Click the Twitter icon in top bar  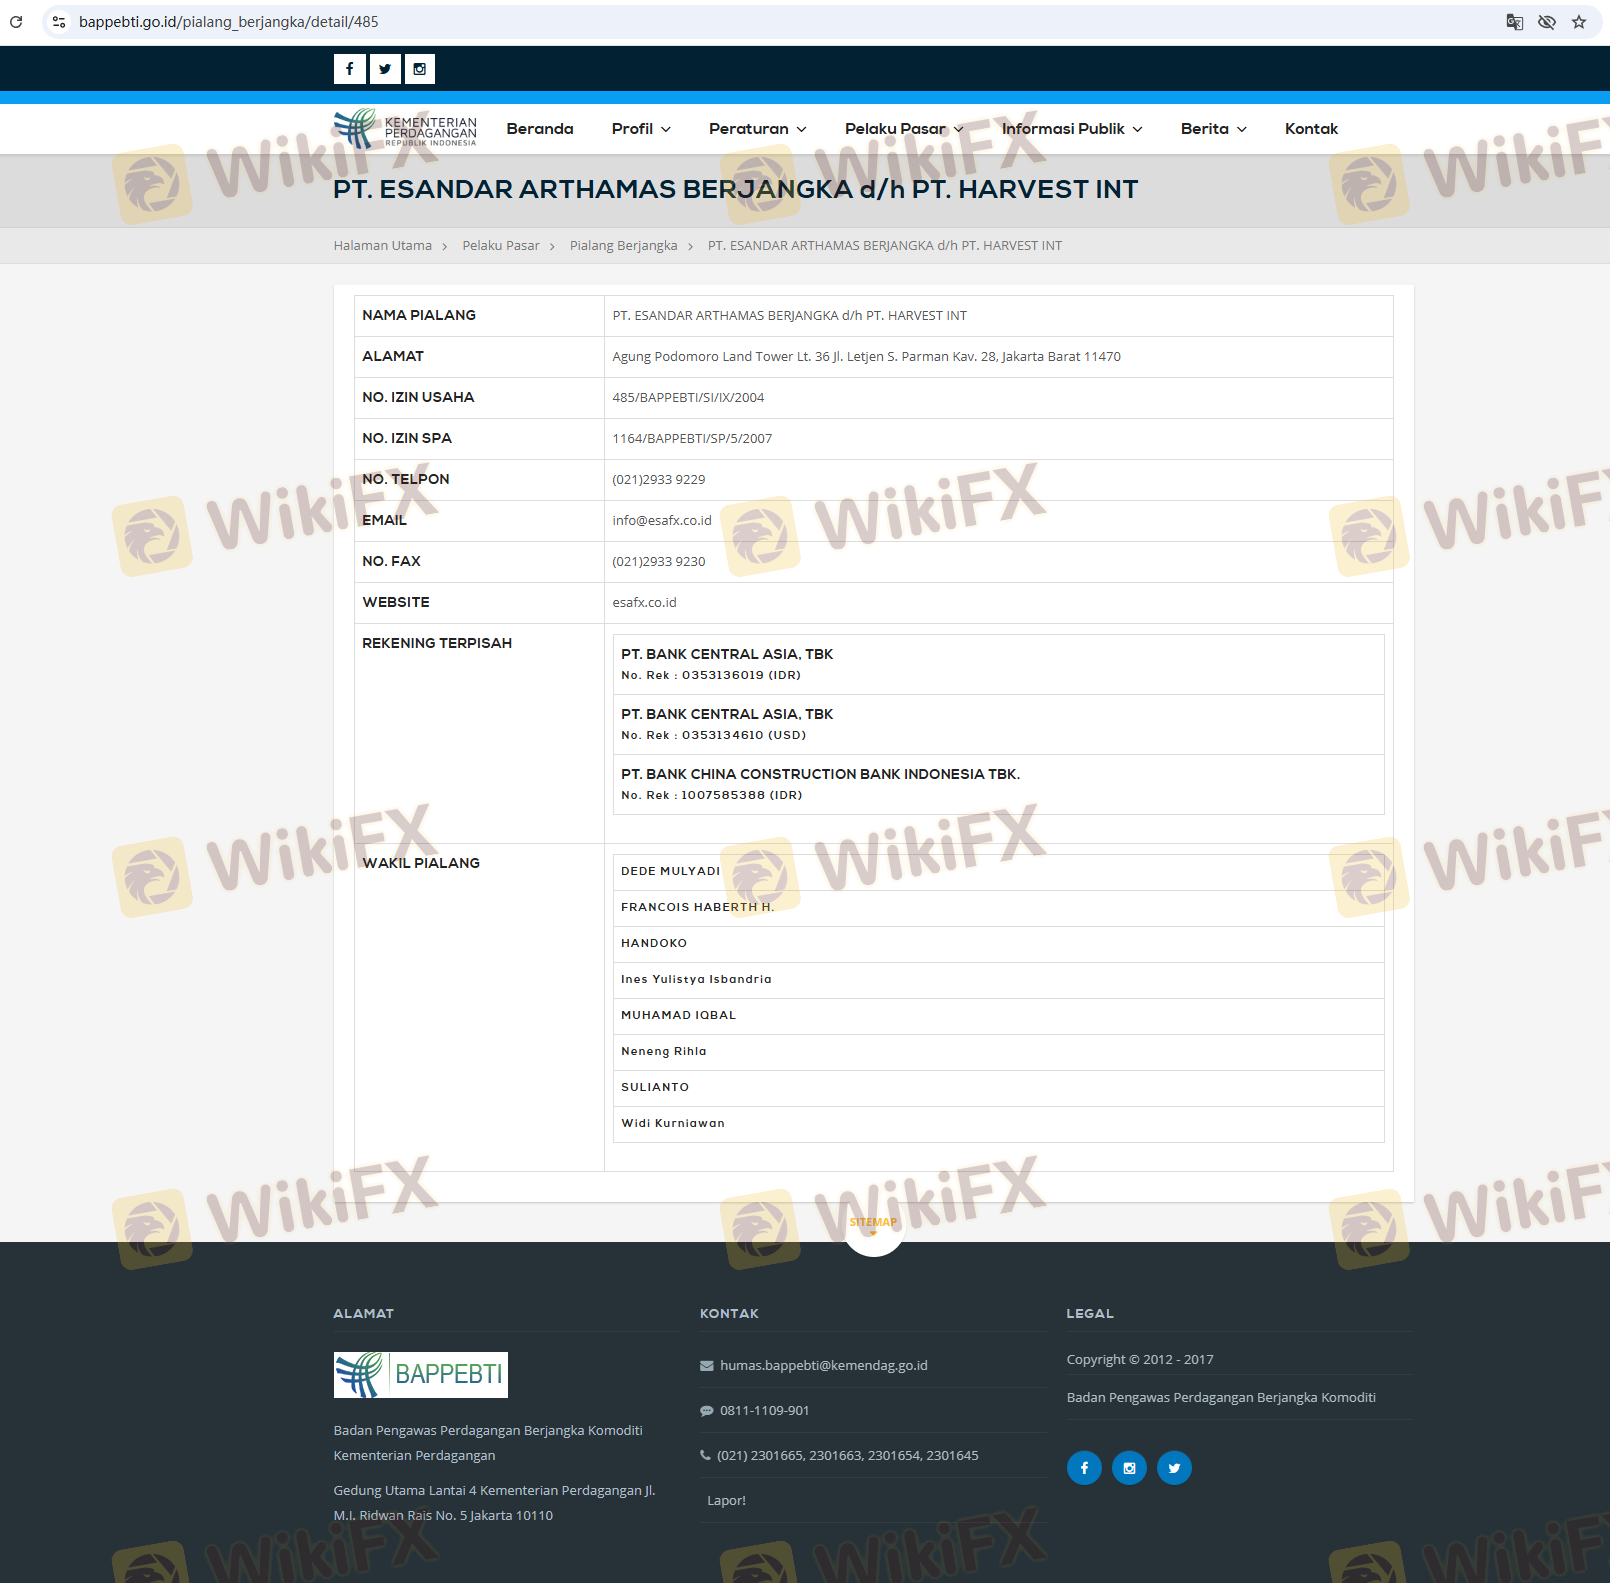385,69
